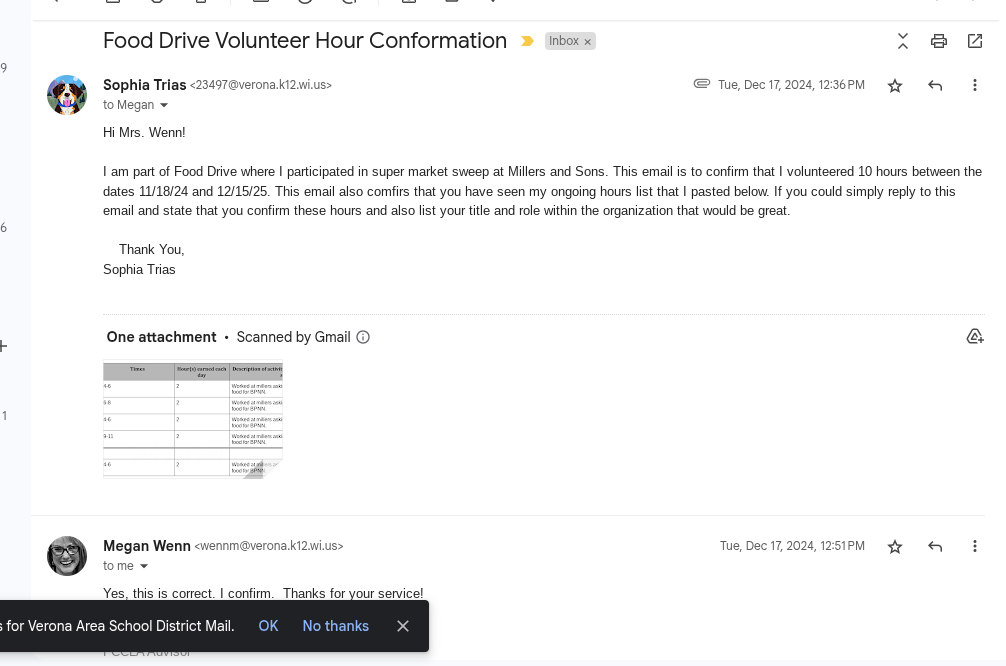1006x666 pixels.
Task: Open more options for Megan Wenn's email
Action: pos(975,547)
